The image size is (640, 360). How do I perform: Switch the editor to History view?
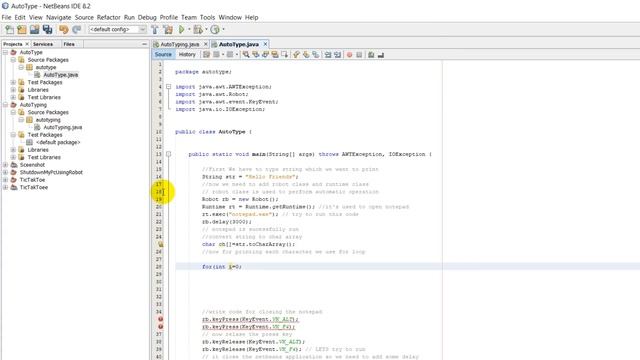click(x=187, y=54)
